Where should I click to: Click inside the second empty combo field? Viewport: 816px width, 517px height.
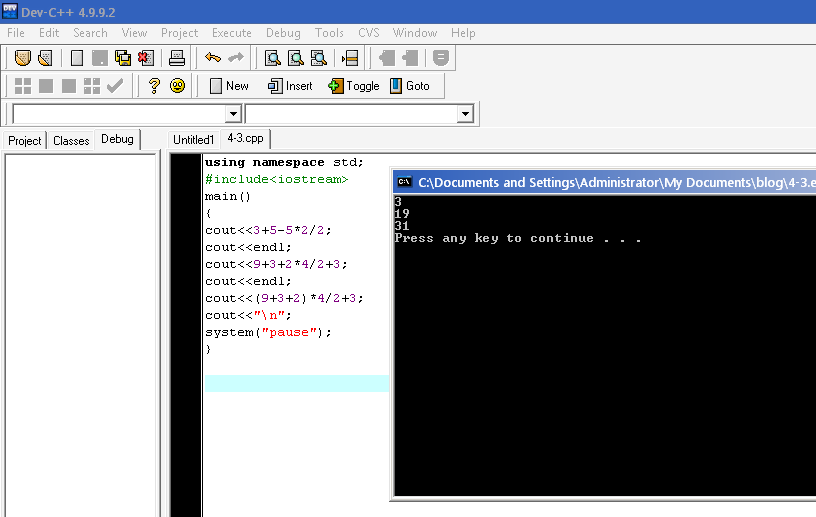352,114
